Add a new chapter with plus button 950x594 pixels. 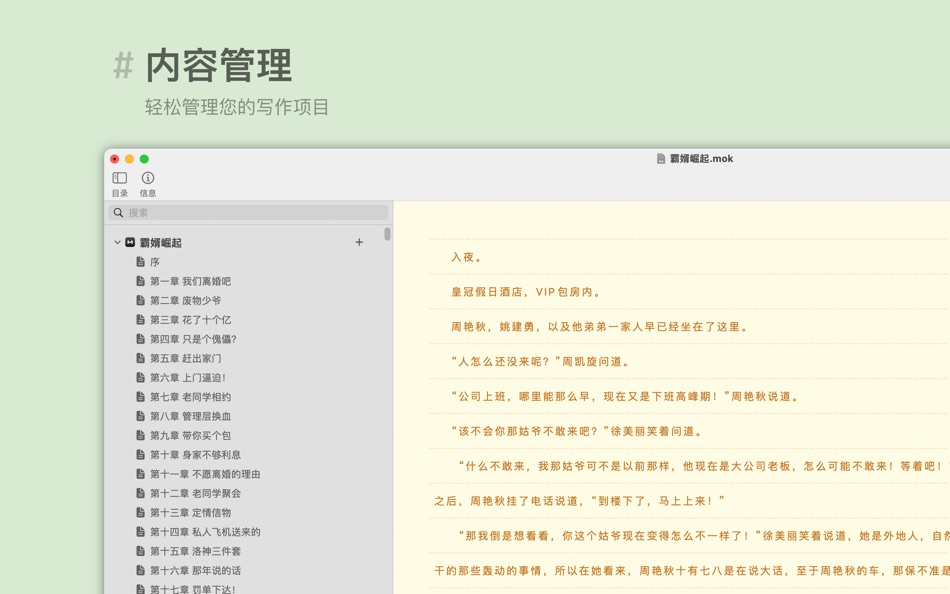[359, 242]
